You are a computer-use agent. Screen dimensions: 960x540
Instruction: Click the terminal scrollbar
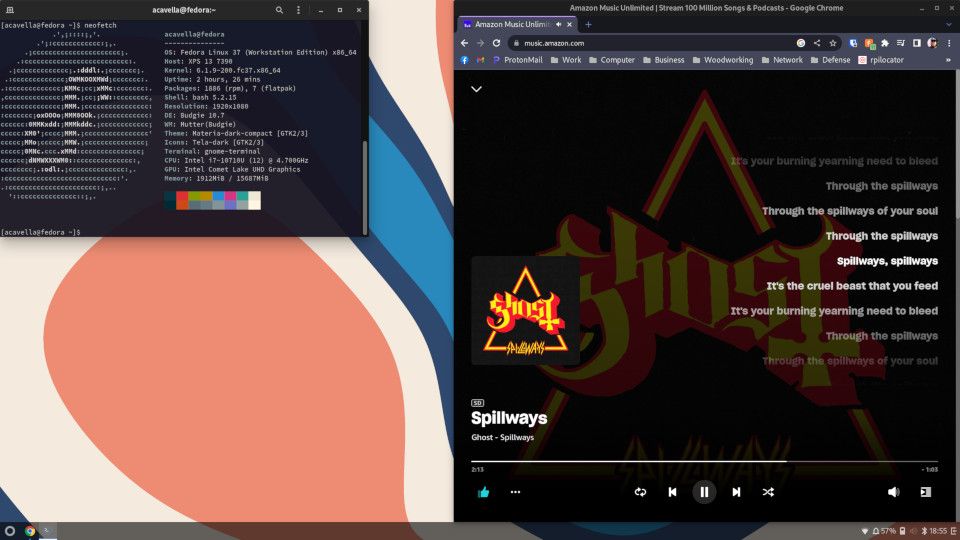[x=365, y=187]
